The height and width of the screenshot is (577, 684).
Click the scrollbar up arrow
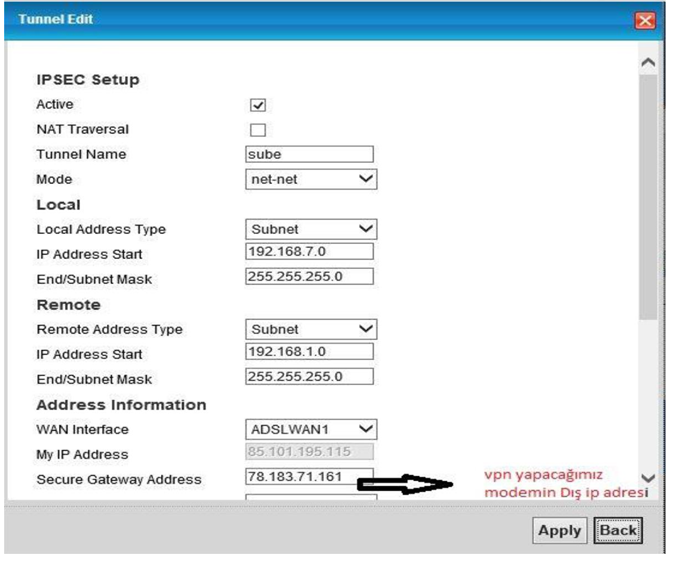point(648,63)
